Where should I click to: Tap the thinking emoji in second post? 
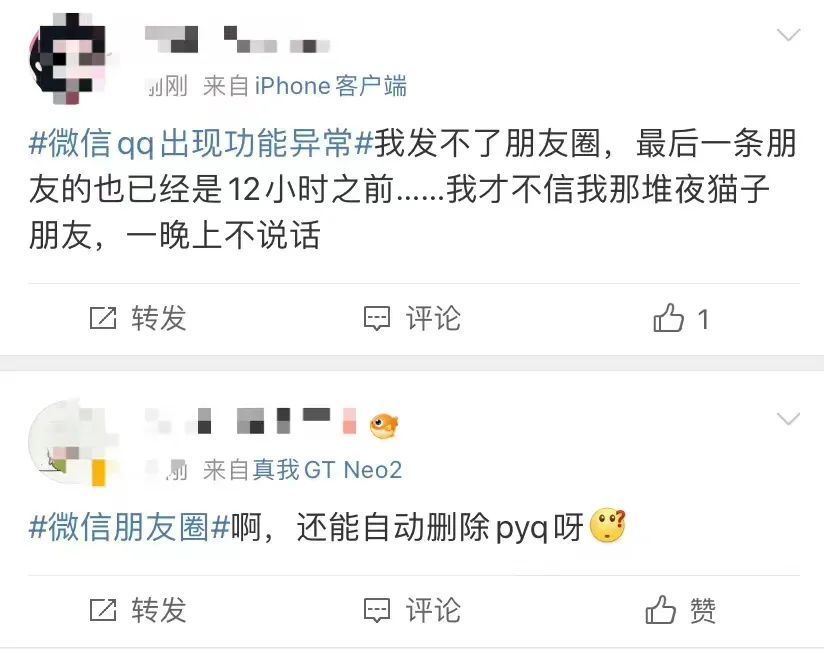pos(608,526)
